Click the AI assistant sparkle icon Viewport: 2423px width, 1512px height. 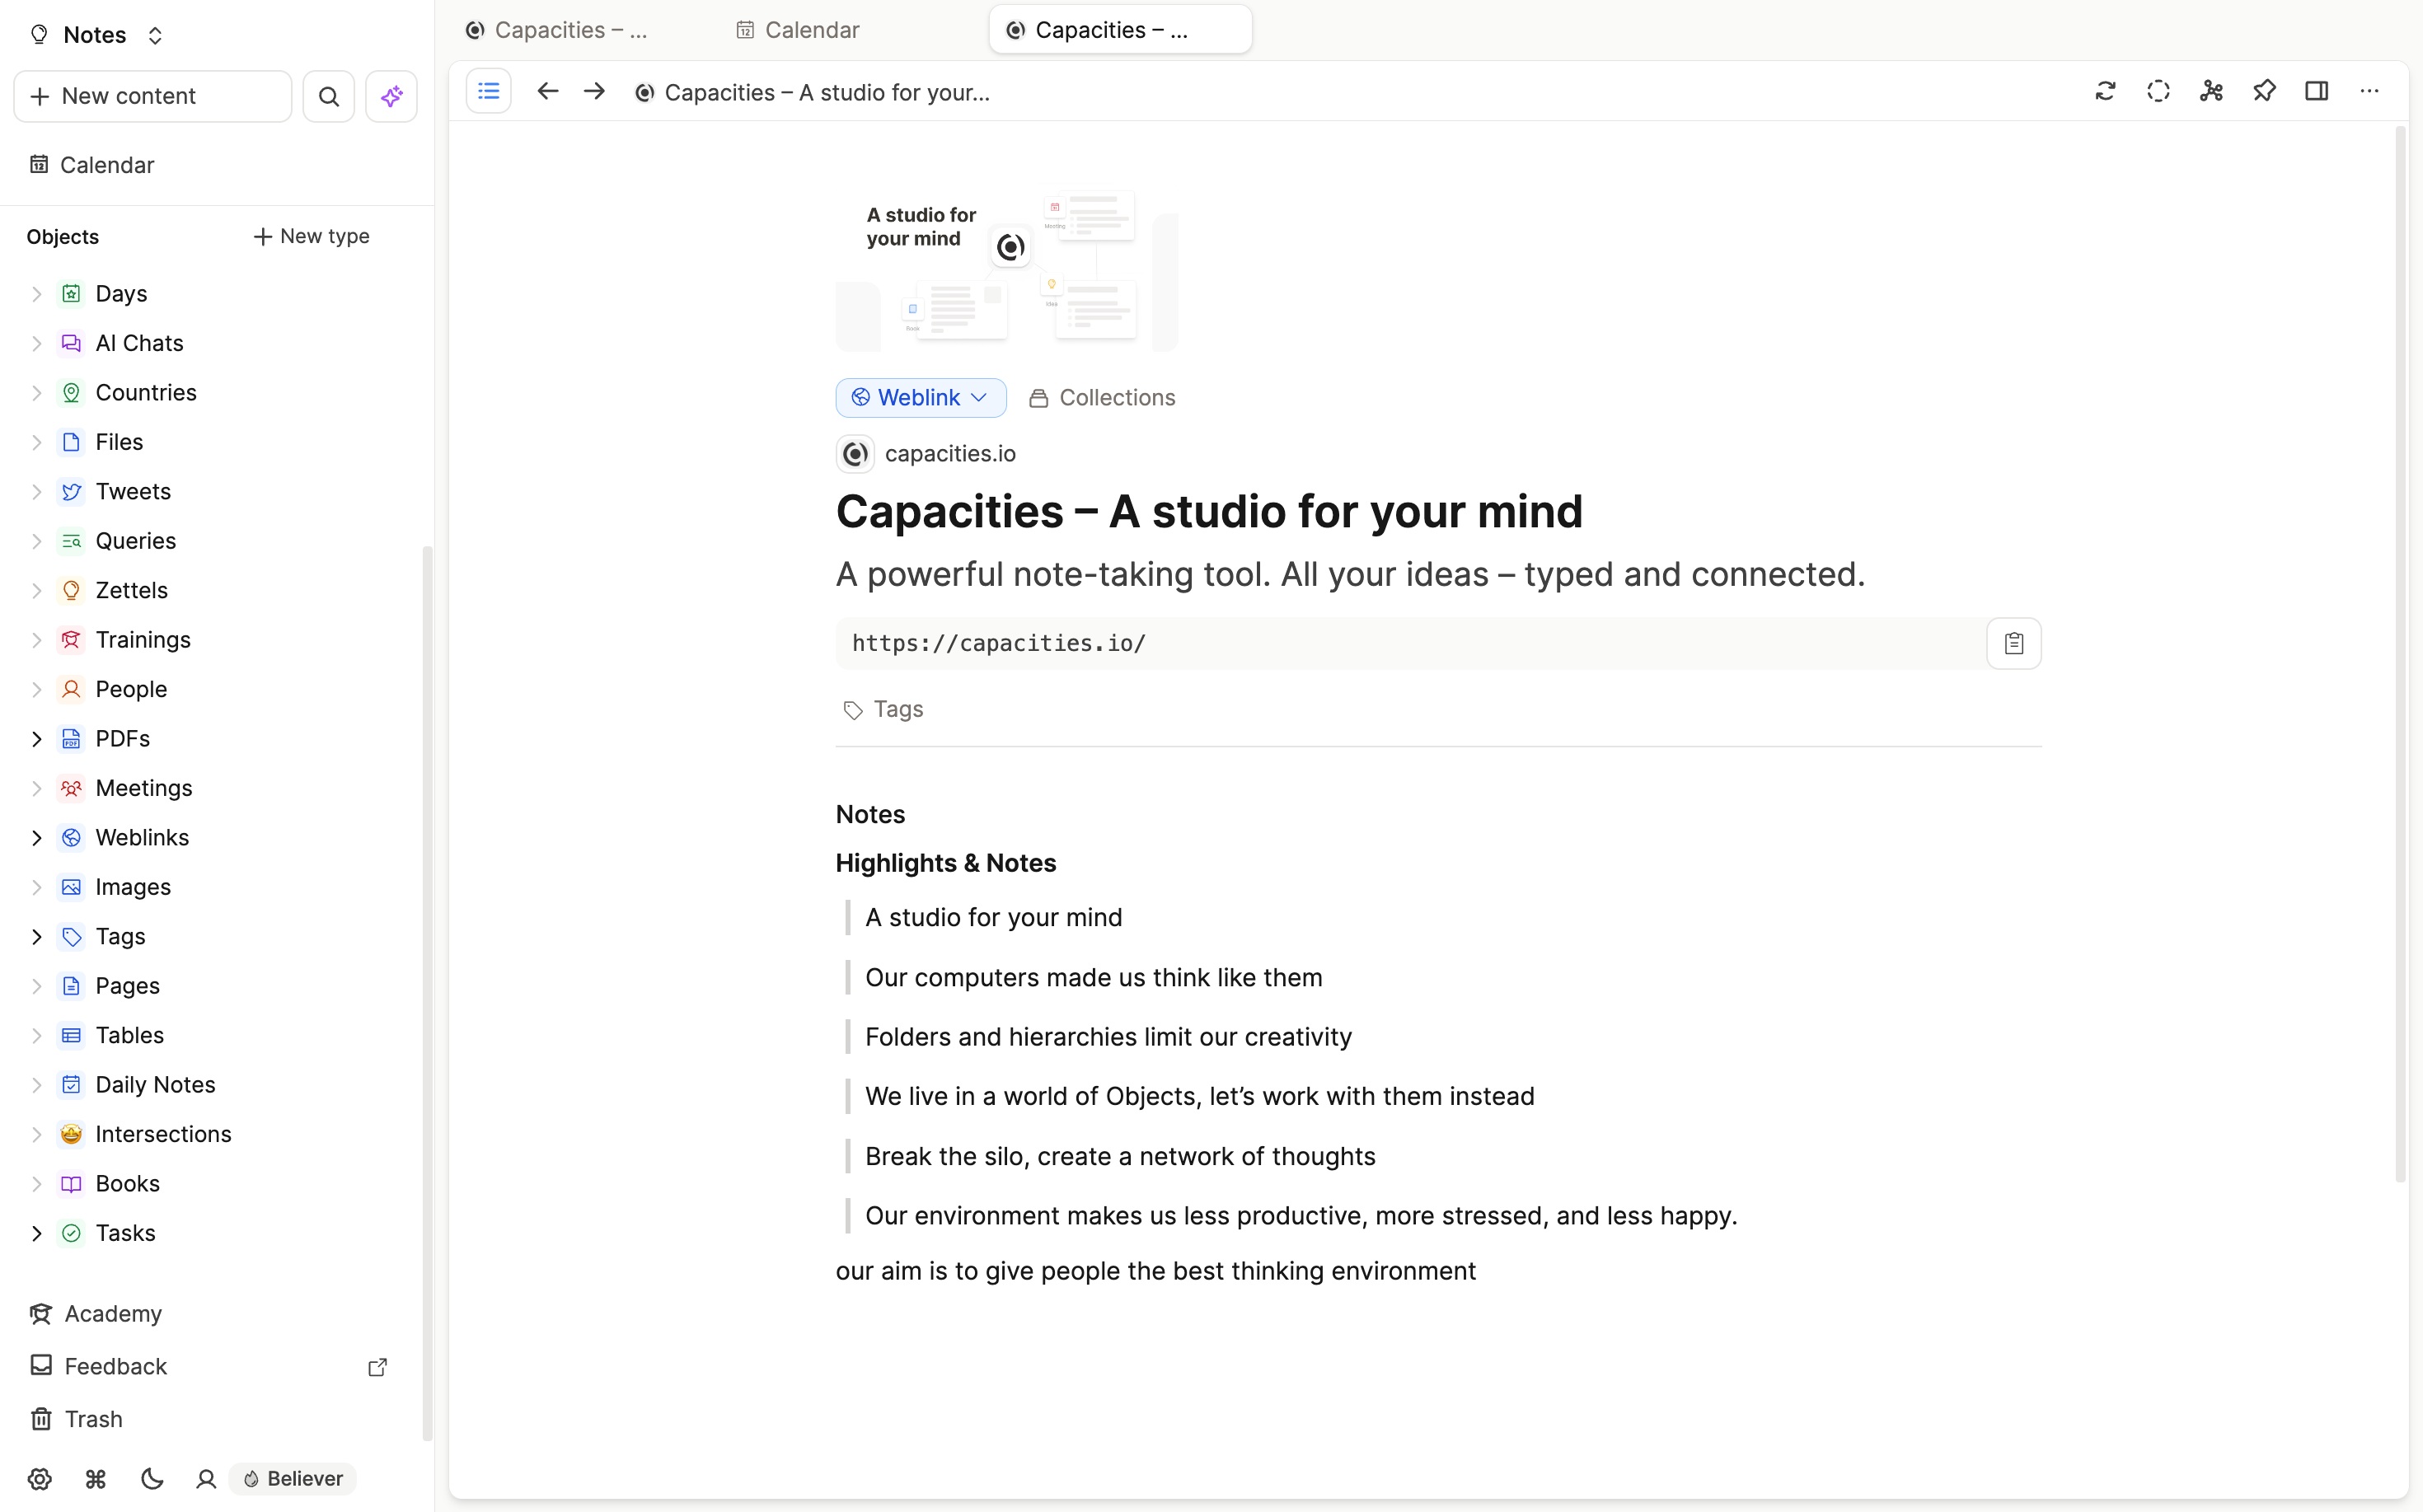391,96
